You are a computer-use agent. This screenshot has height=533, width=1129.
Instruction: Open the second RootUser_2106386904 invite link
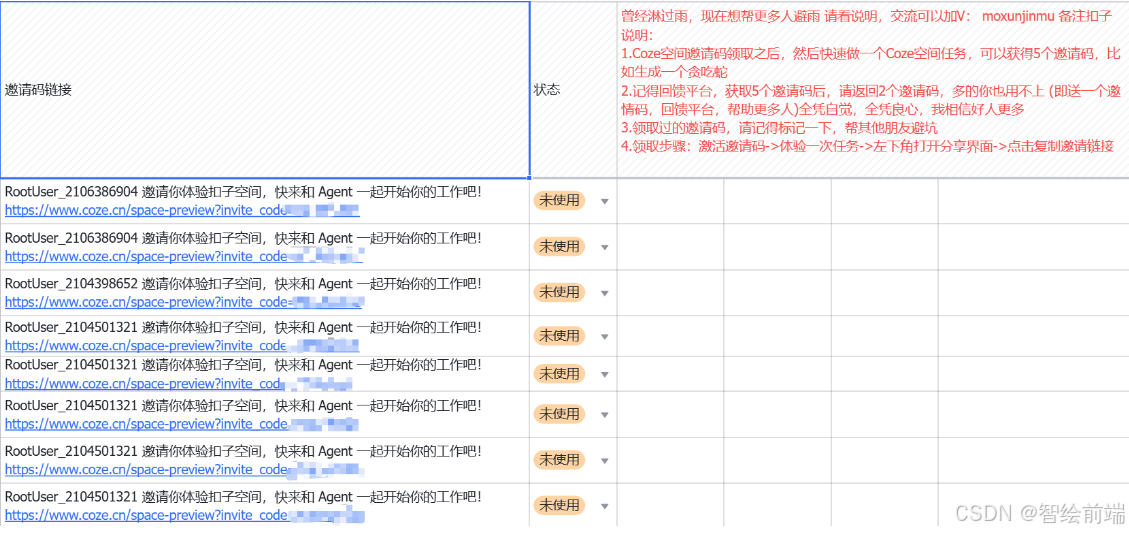(x=184, y=256)
